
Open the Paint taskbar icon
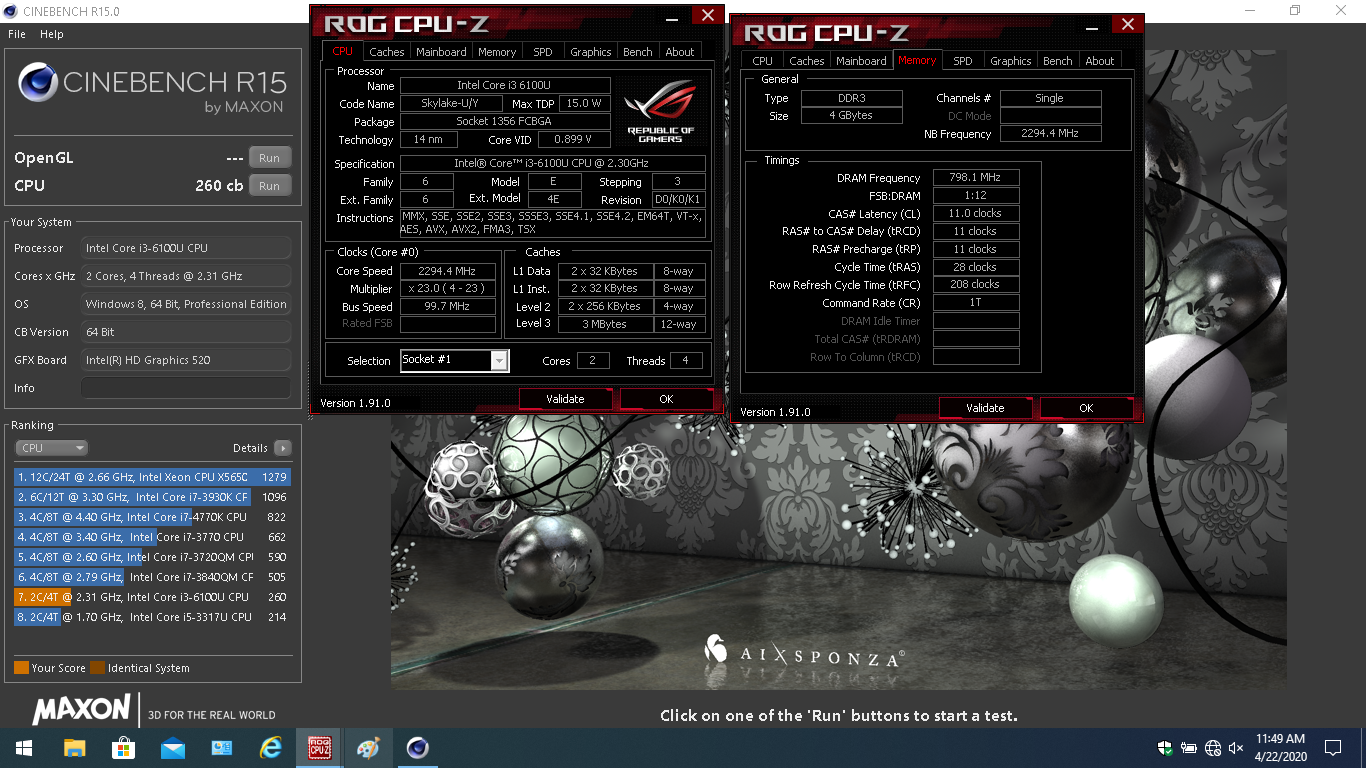pos(369,748)
